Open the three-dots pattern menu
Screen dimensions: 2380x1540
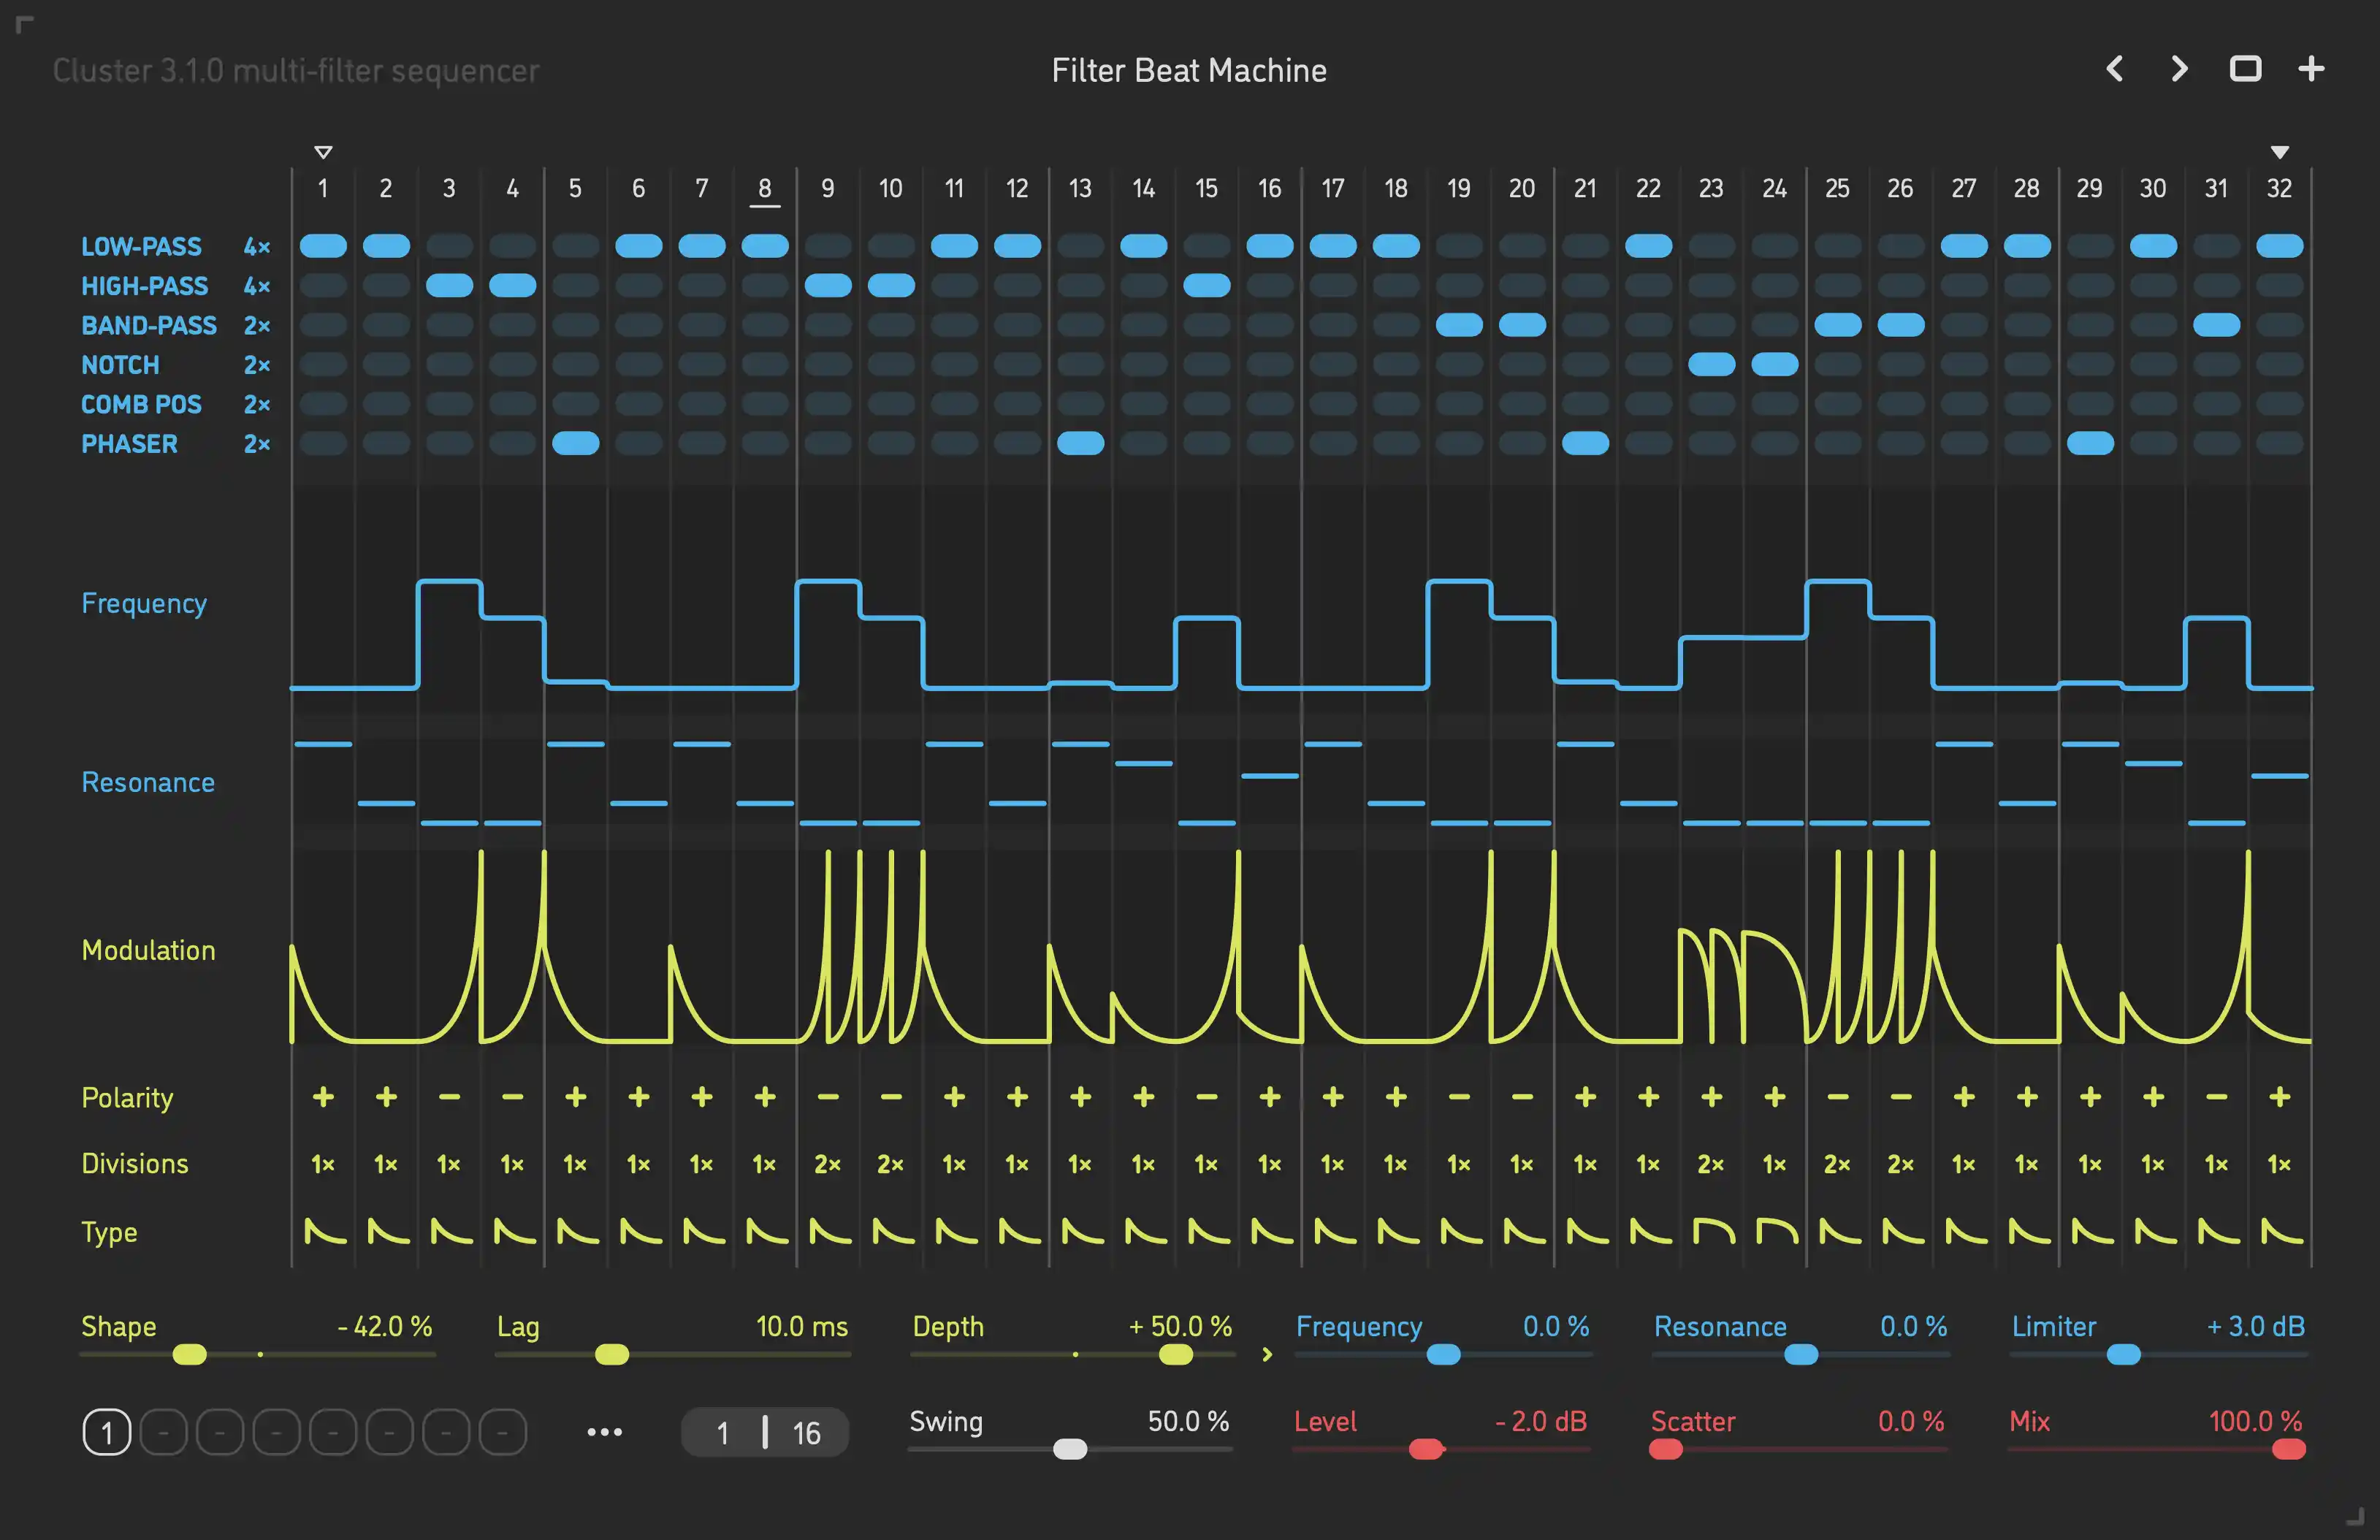click(604, 1432)
